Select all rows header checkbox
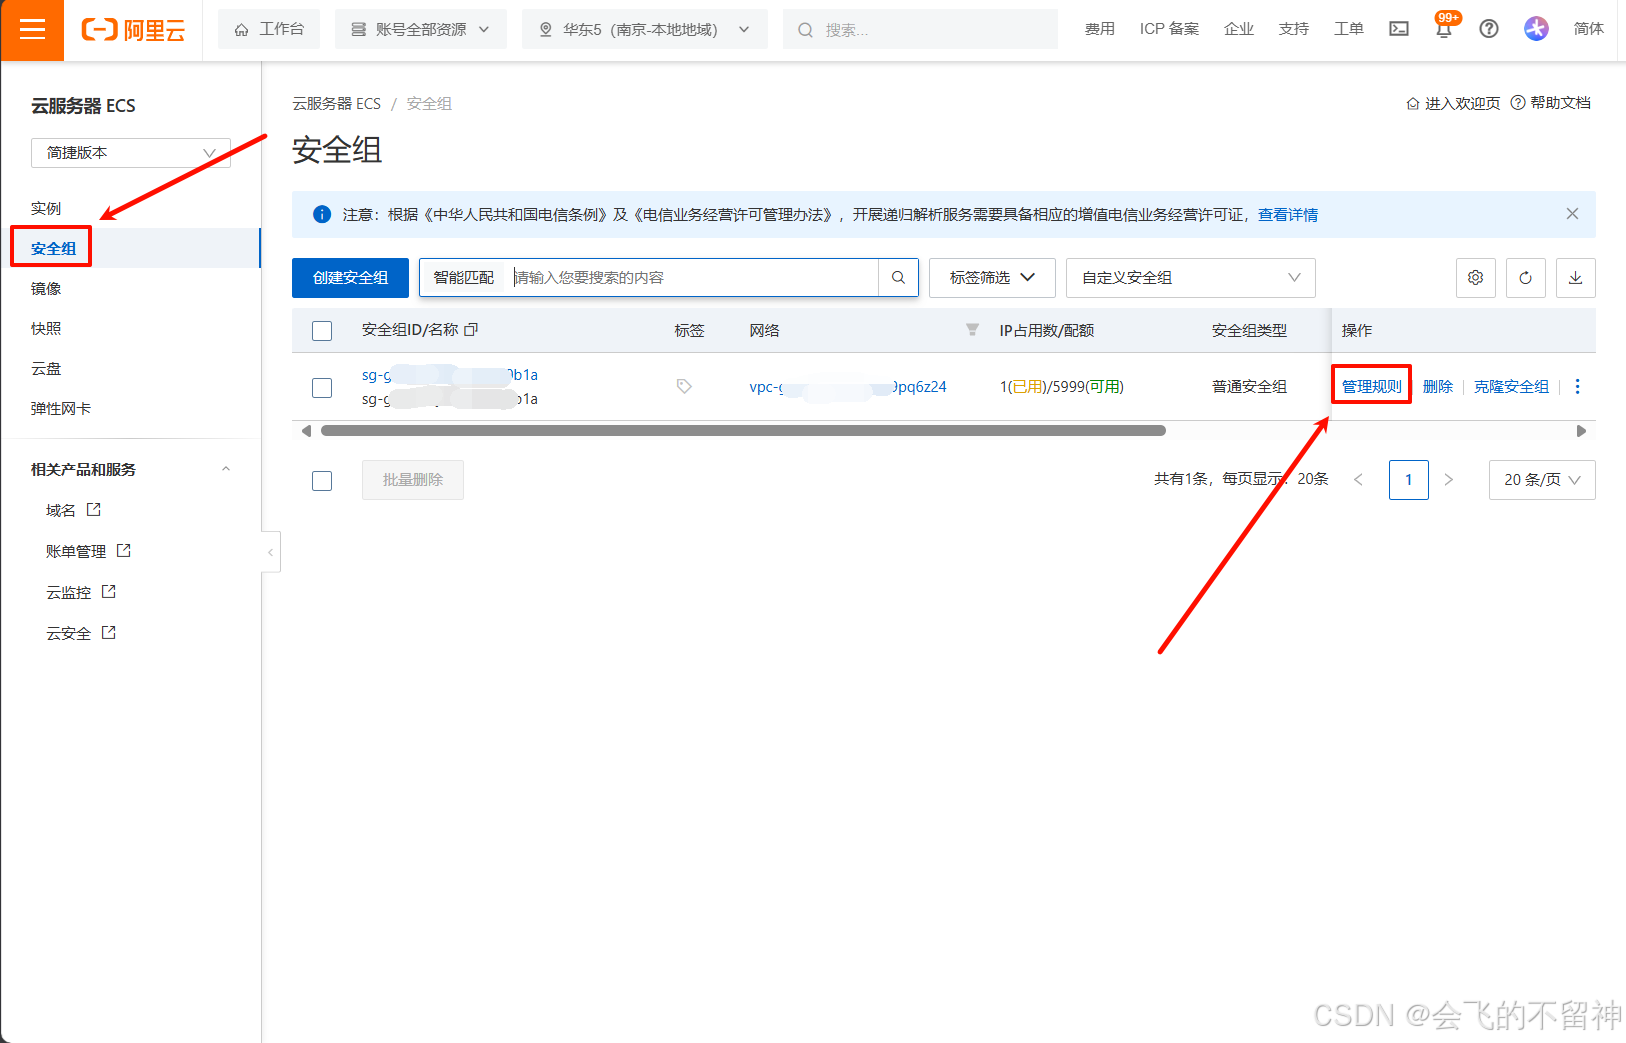1626x1043 pixels. 322,331
